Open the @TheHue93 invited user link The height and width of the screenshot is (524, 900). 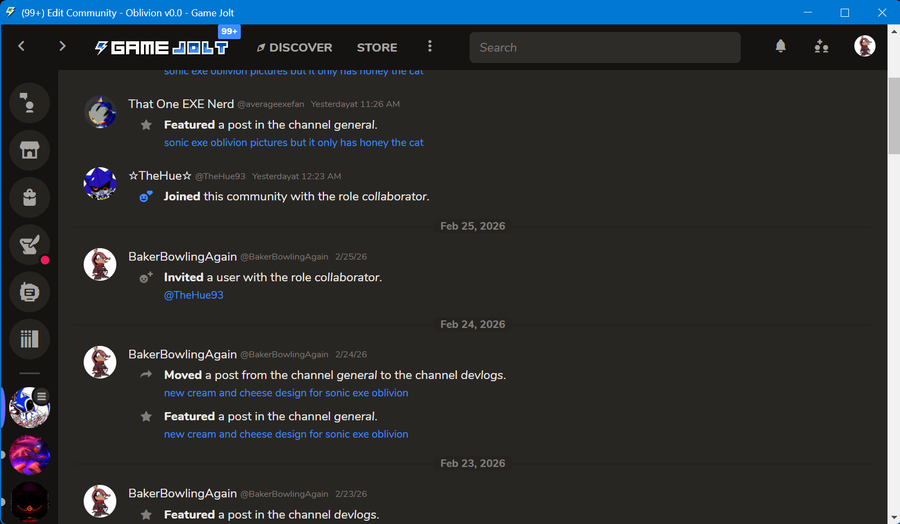coord(193,295)
